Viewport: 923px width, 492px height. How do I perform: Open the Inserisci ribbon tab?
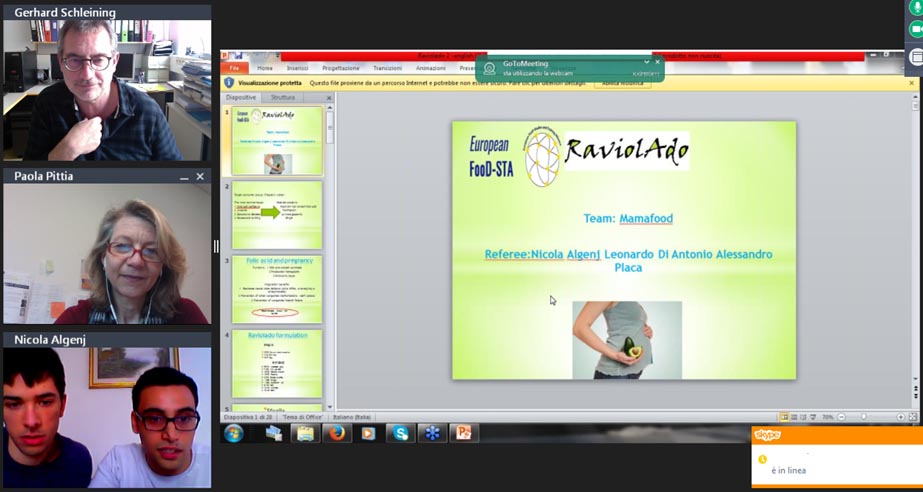click(x=297, y=68)
